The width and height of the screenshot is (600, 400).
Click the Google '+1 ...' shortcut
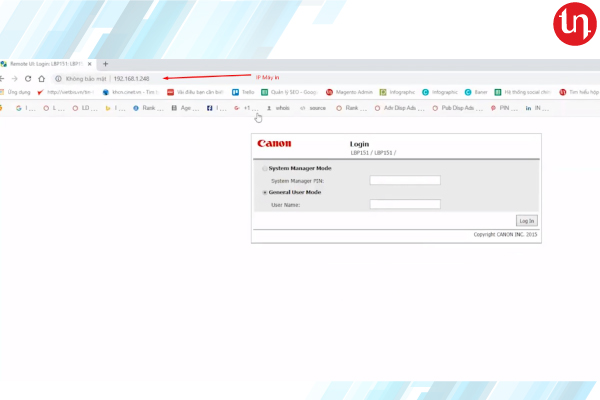(246, 108)
